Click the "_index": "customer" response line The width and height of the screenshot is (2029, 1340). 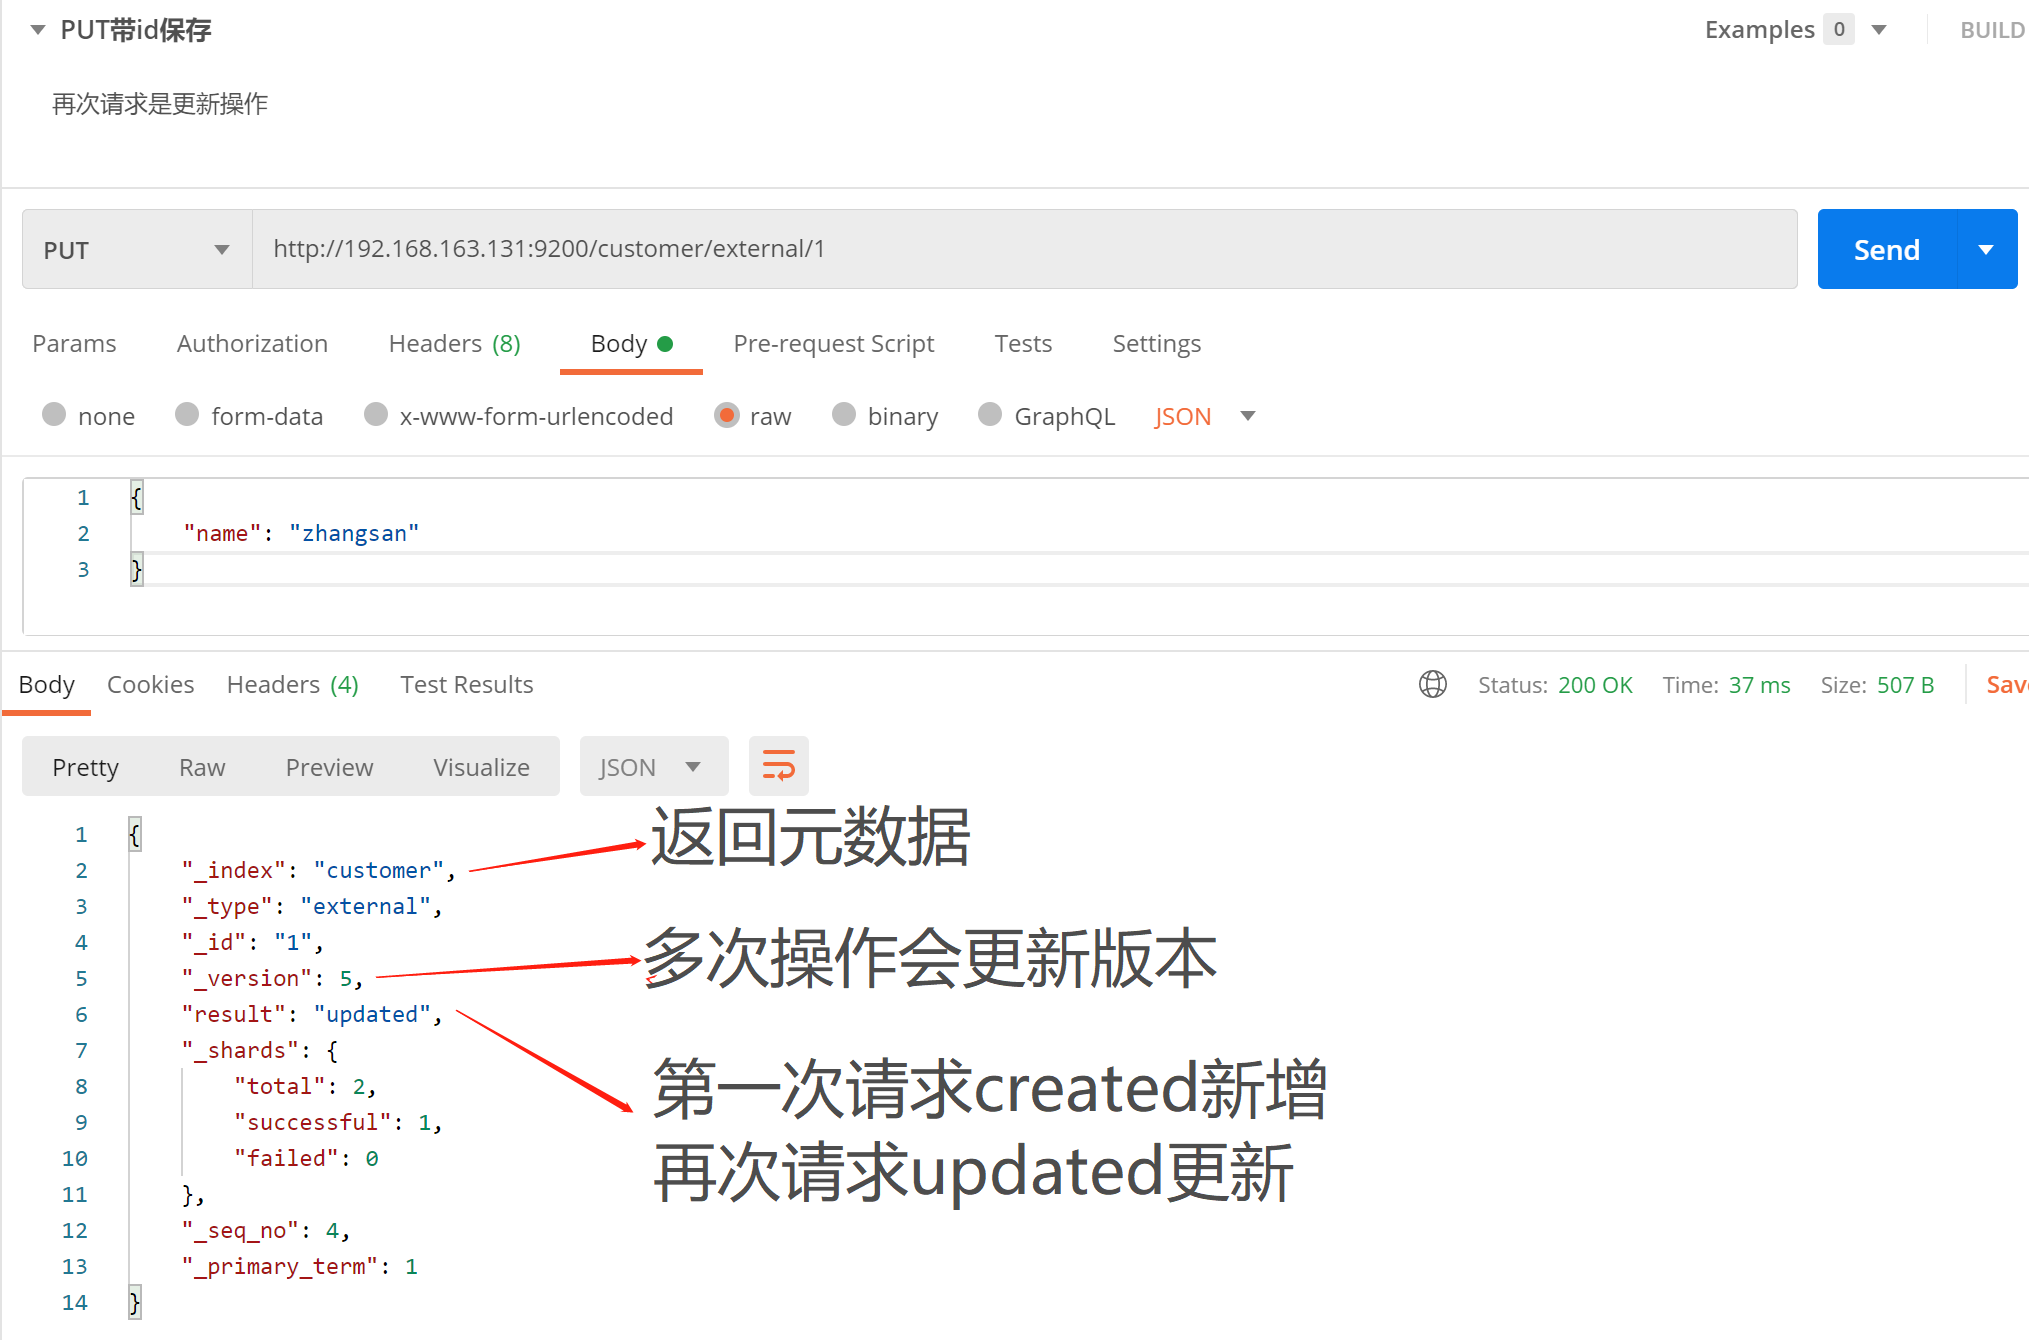317,870
